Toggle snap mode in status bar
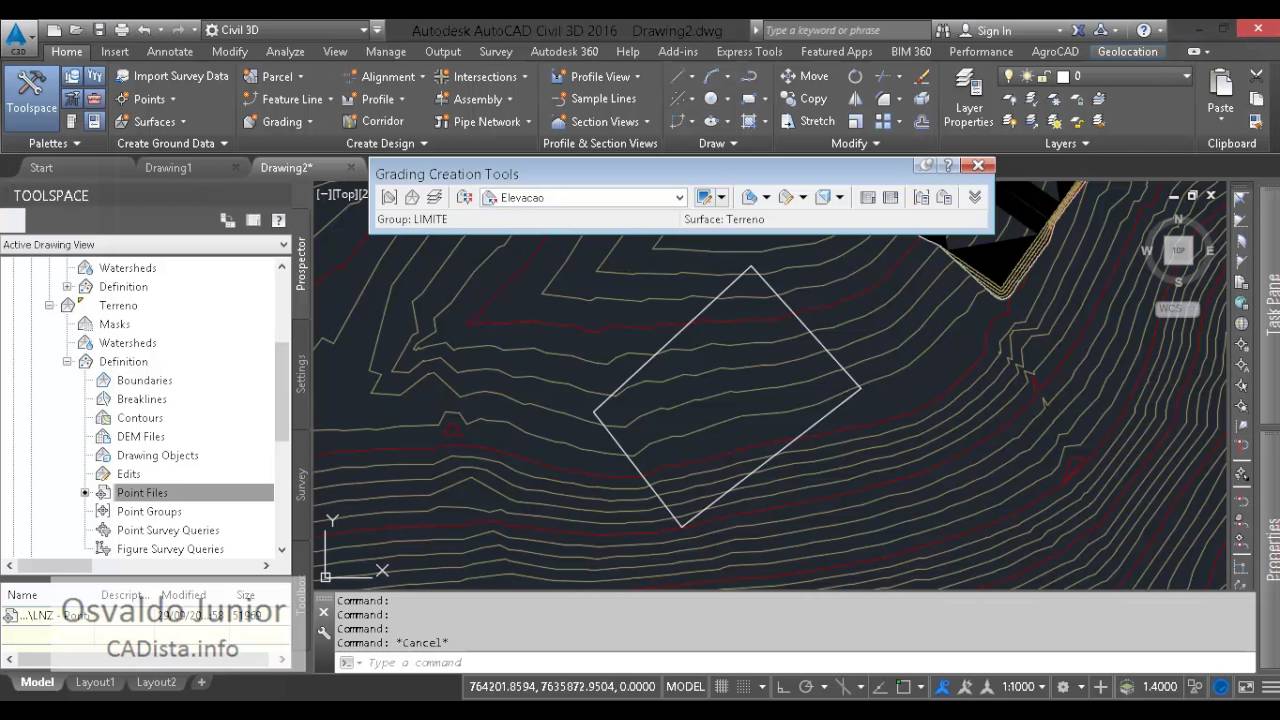1280x720 pixels. 743,687
